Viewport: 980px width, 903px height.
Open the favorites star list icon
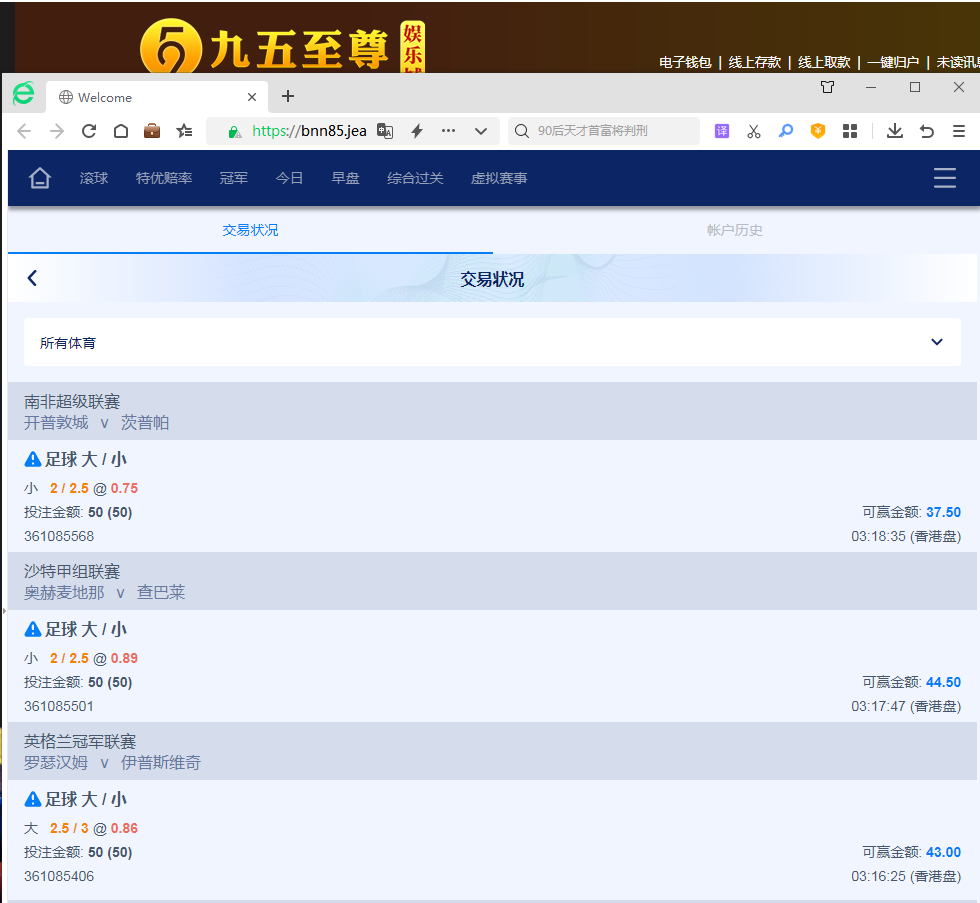[x=184, y=131]
